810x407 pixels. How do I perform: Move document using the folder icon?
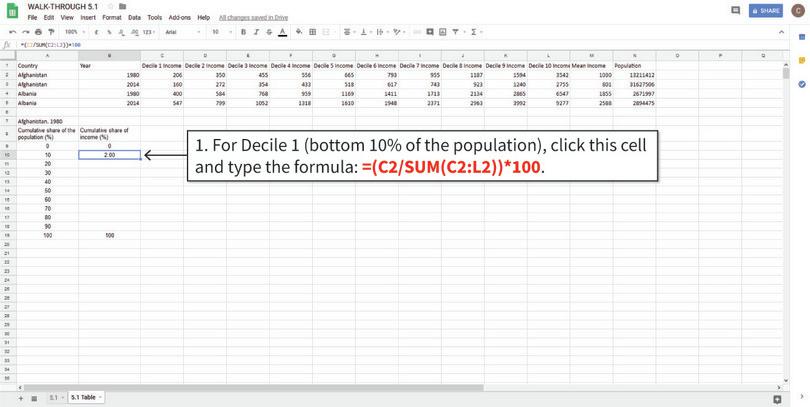(x=122, y=7)
